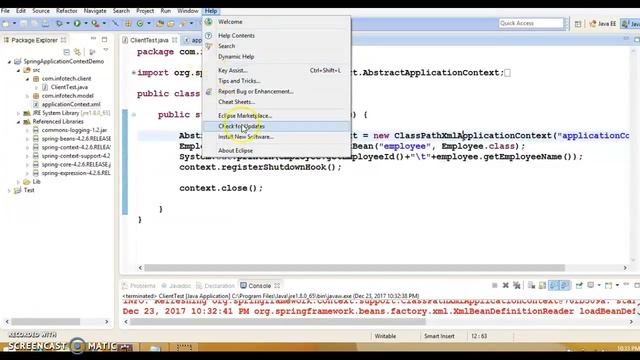Switch to the Javadoc tab
640x360 pixels.
point(176,286)
